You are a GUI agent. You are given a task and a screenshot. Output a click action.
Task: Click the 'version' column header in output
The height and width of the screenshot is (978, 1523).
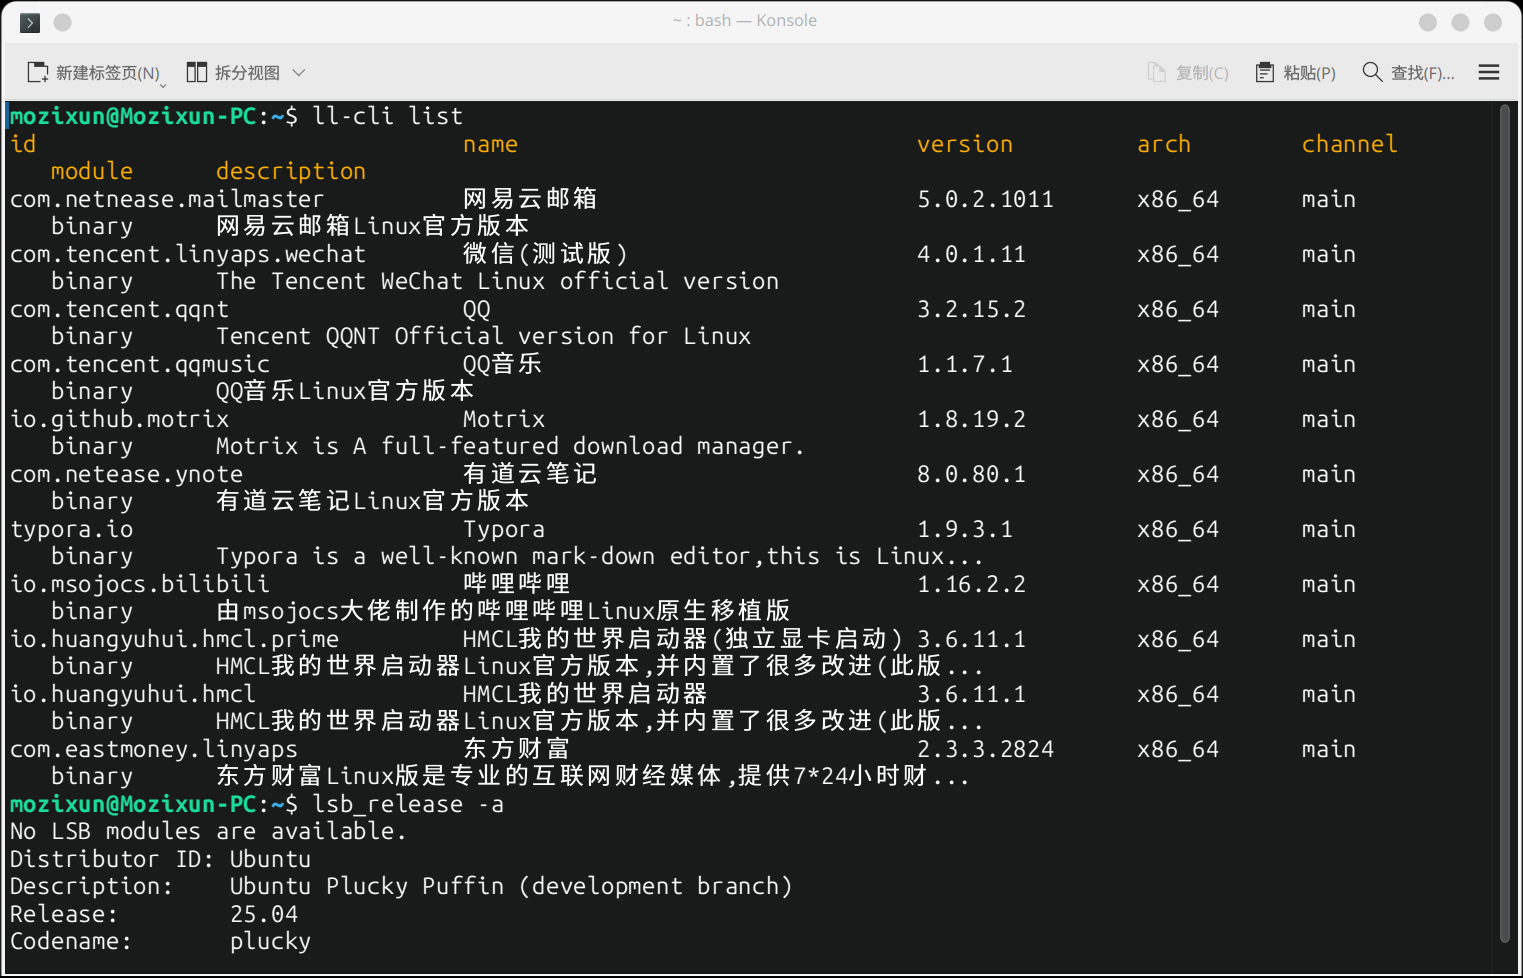pos(964,145)
